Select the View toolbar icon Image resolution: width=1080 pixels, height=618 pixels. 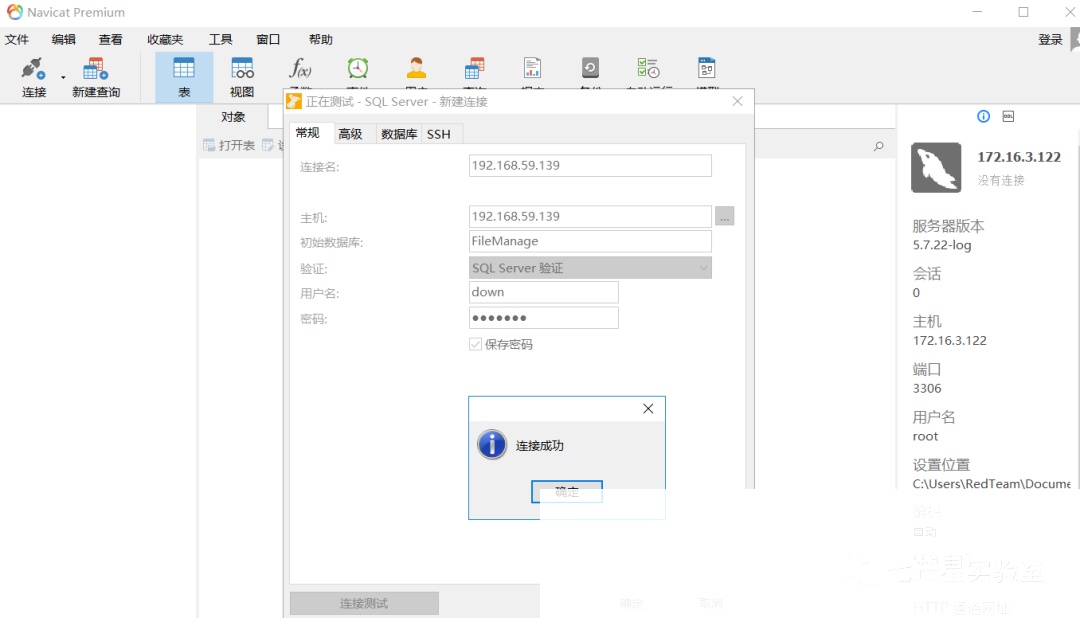pos(242,77)
